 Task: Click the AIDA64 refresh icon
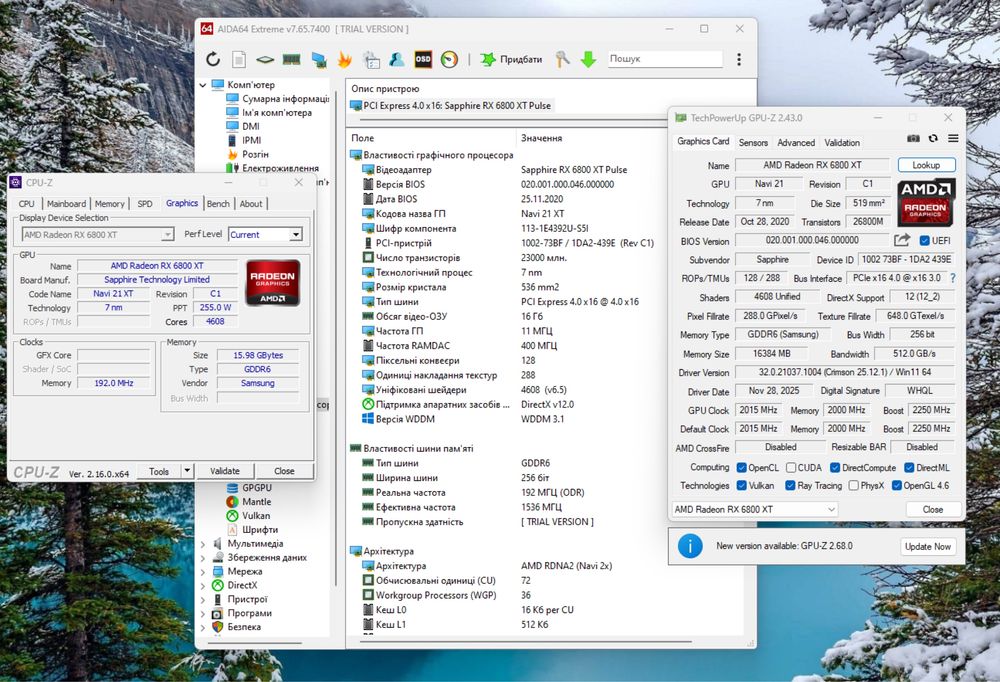(x=213, y=60)
